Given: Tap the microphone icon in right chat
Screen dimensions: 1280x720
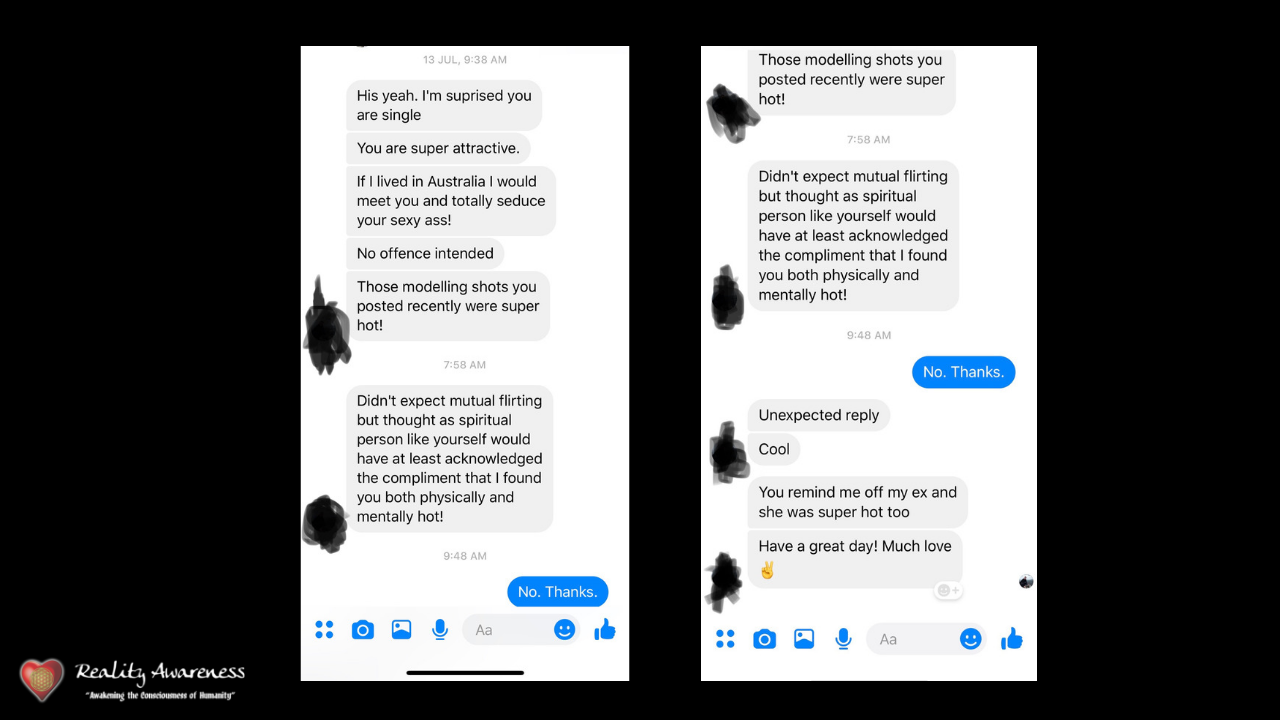Looking at the screenshot, I should (844, 639).
